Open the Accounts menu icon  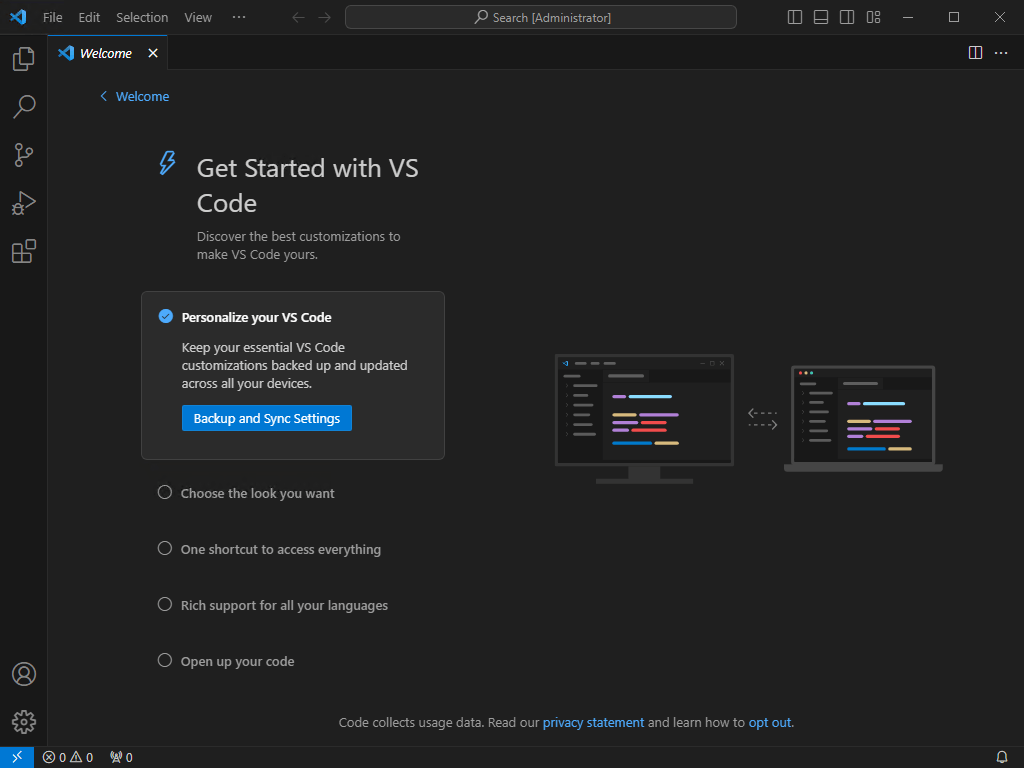24,674
